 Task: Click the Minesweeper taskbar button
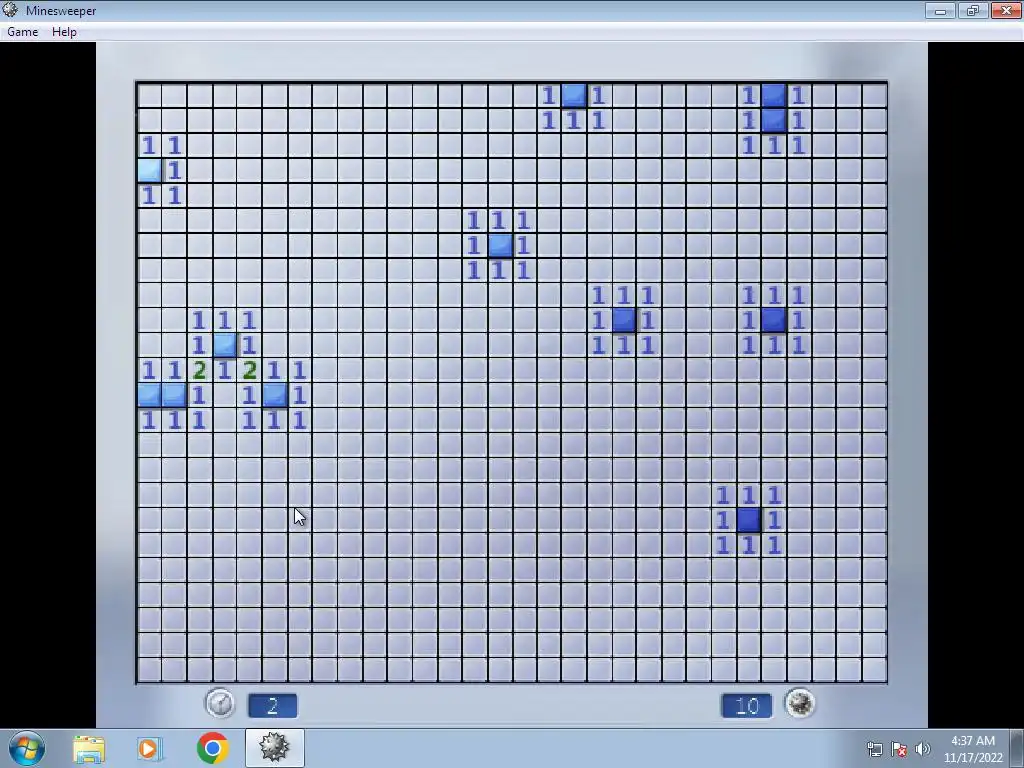coord(274,748)
